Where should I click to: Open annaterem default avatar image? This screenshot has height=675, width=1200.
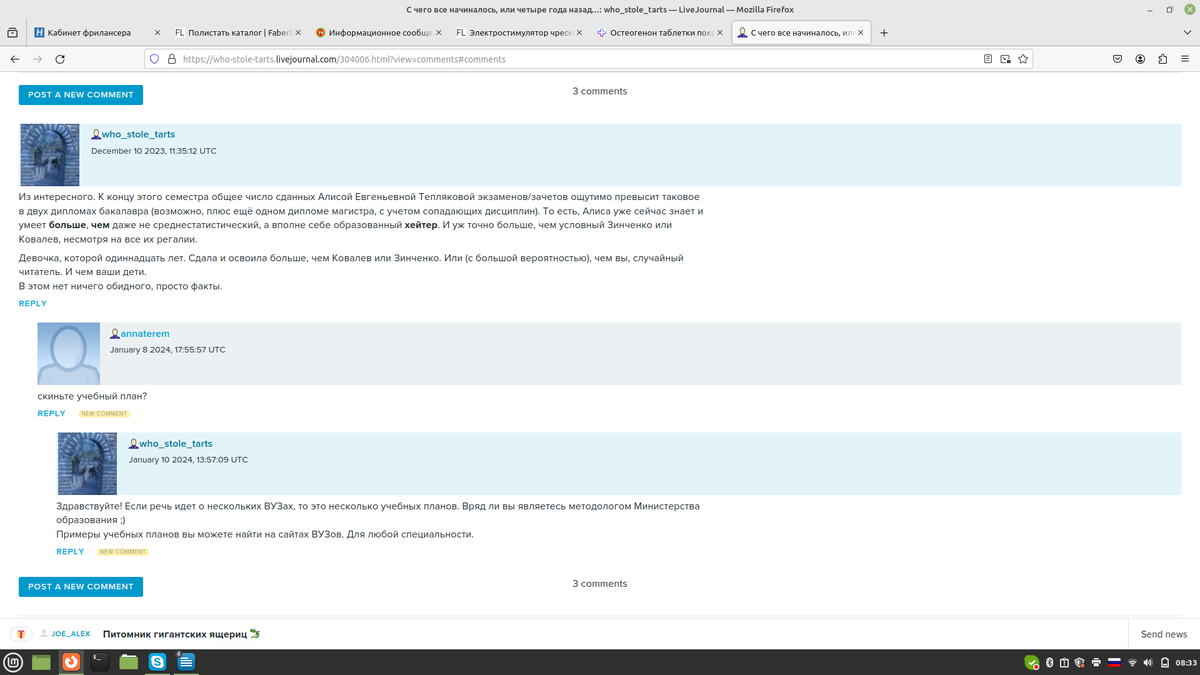point(69,354)
